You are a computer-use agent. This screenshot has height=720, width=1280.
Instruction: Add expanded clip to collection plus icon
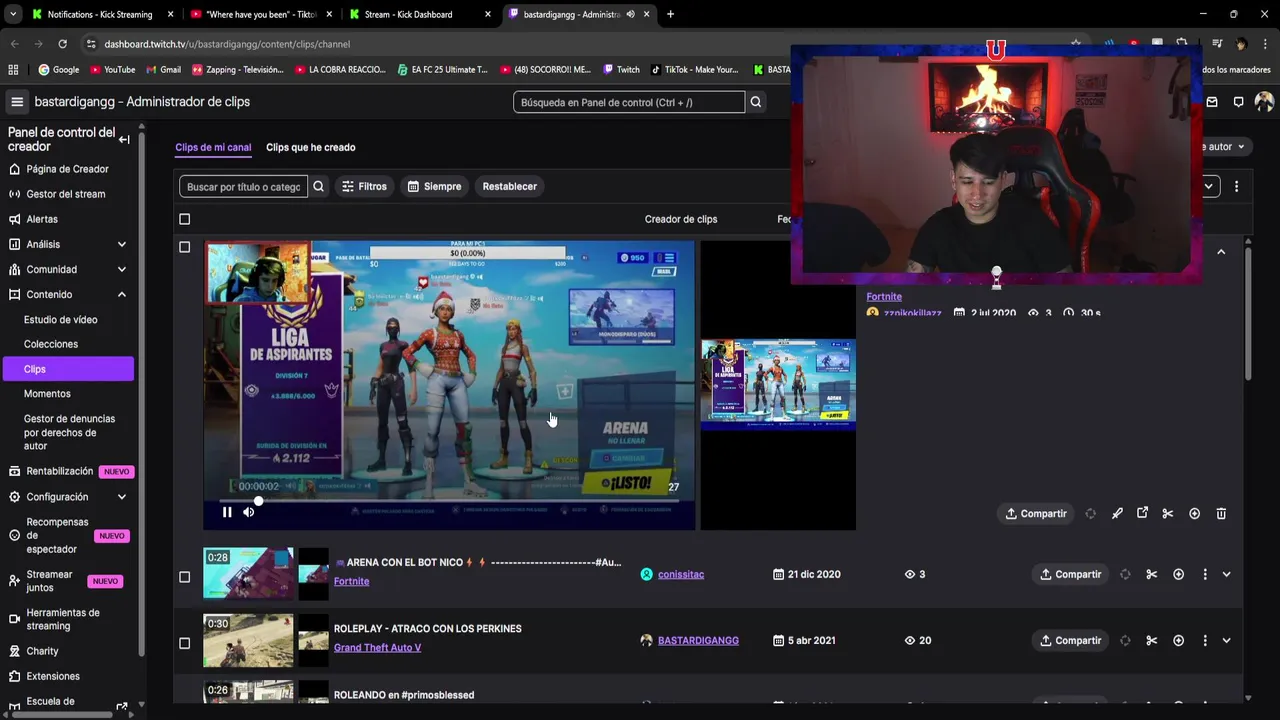(1194, 513)
